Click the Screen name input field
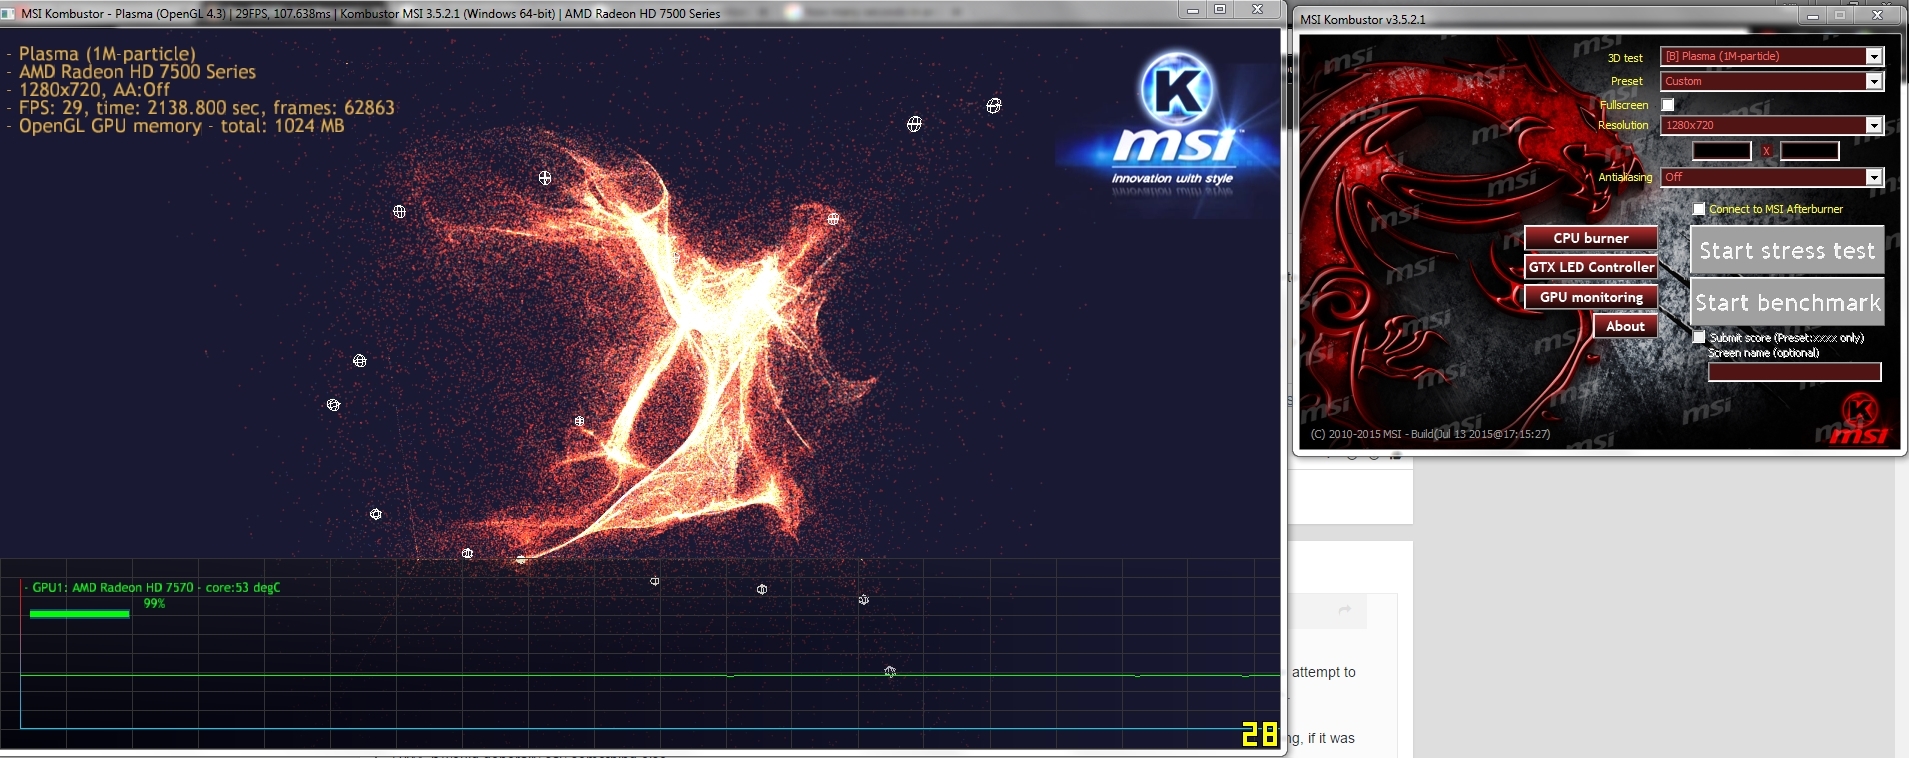The height and width of the screenshot is (758, 1909). coord(1794,372)
